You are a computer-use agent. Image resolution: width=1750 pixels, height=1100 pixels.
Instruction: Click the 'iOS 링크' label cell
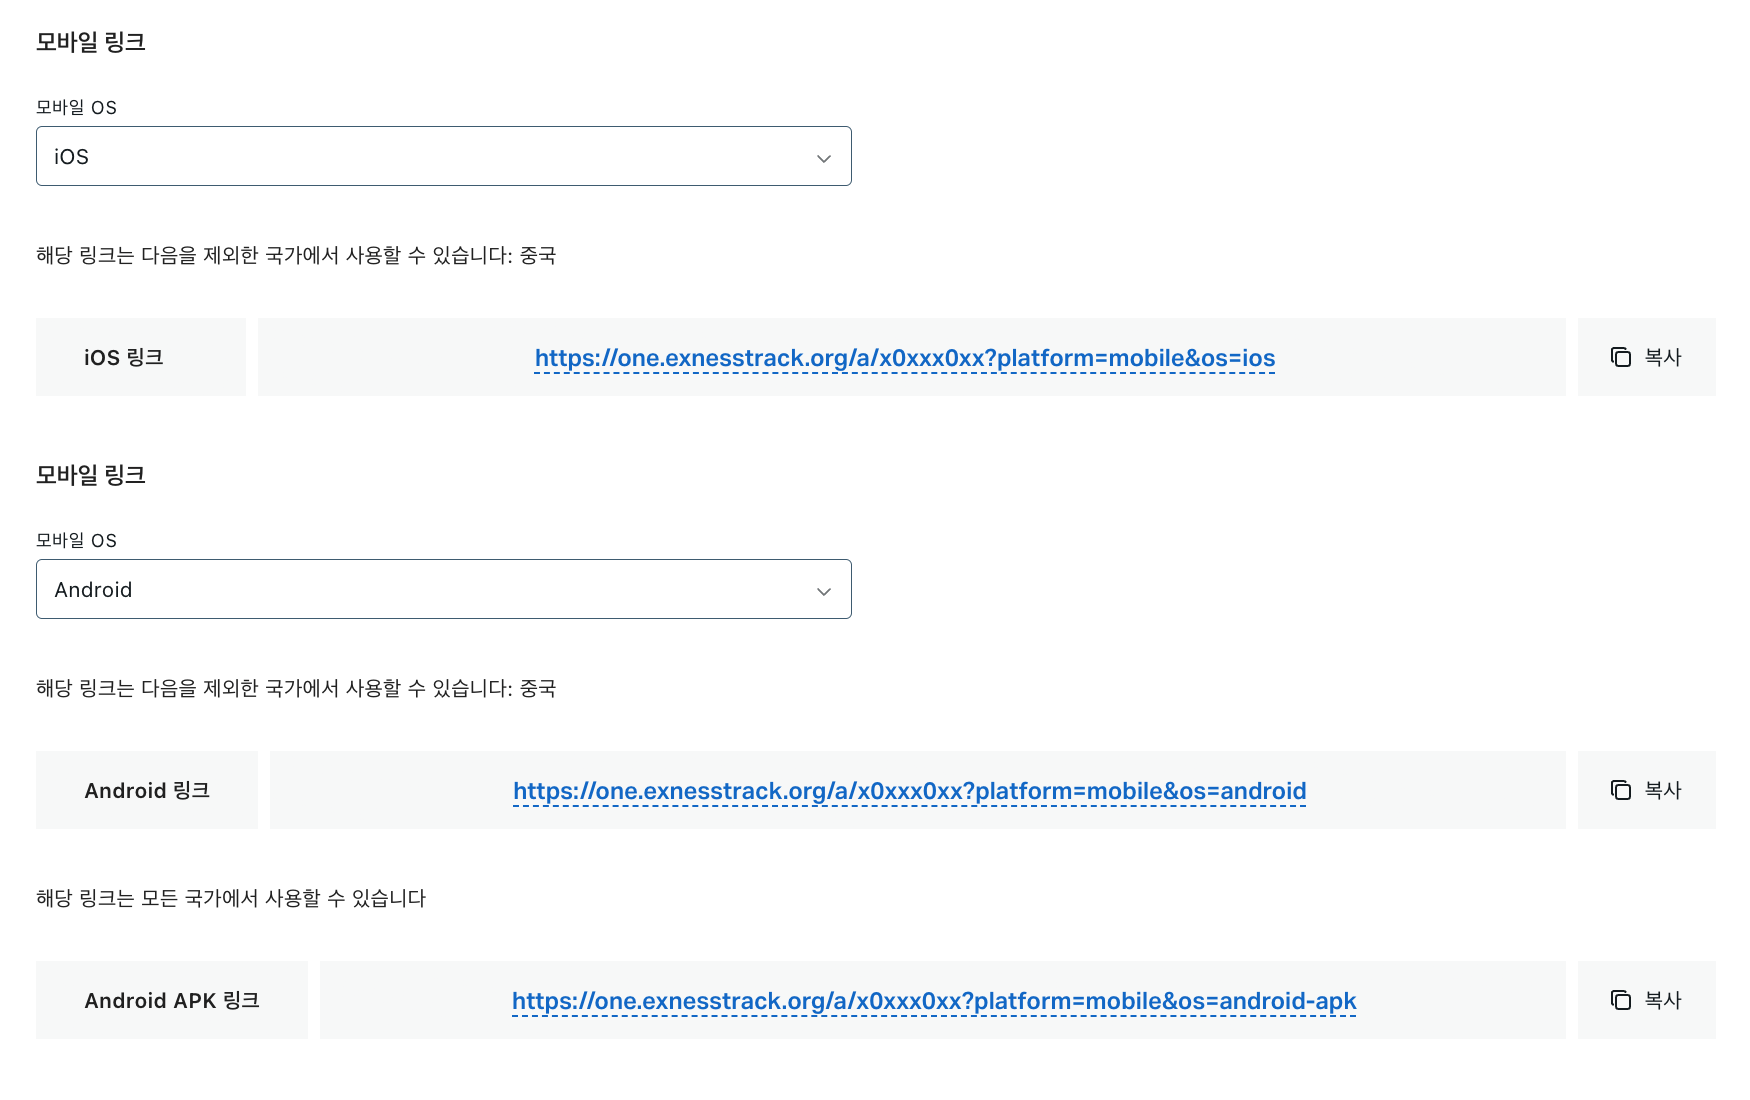pos(124,357)
